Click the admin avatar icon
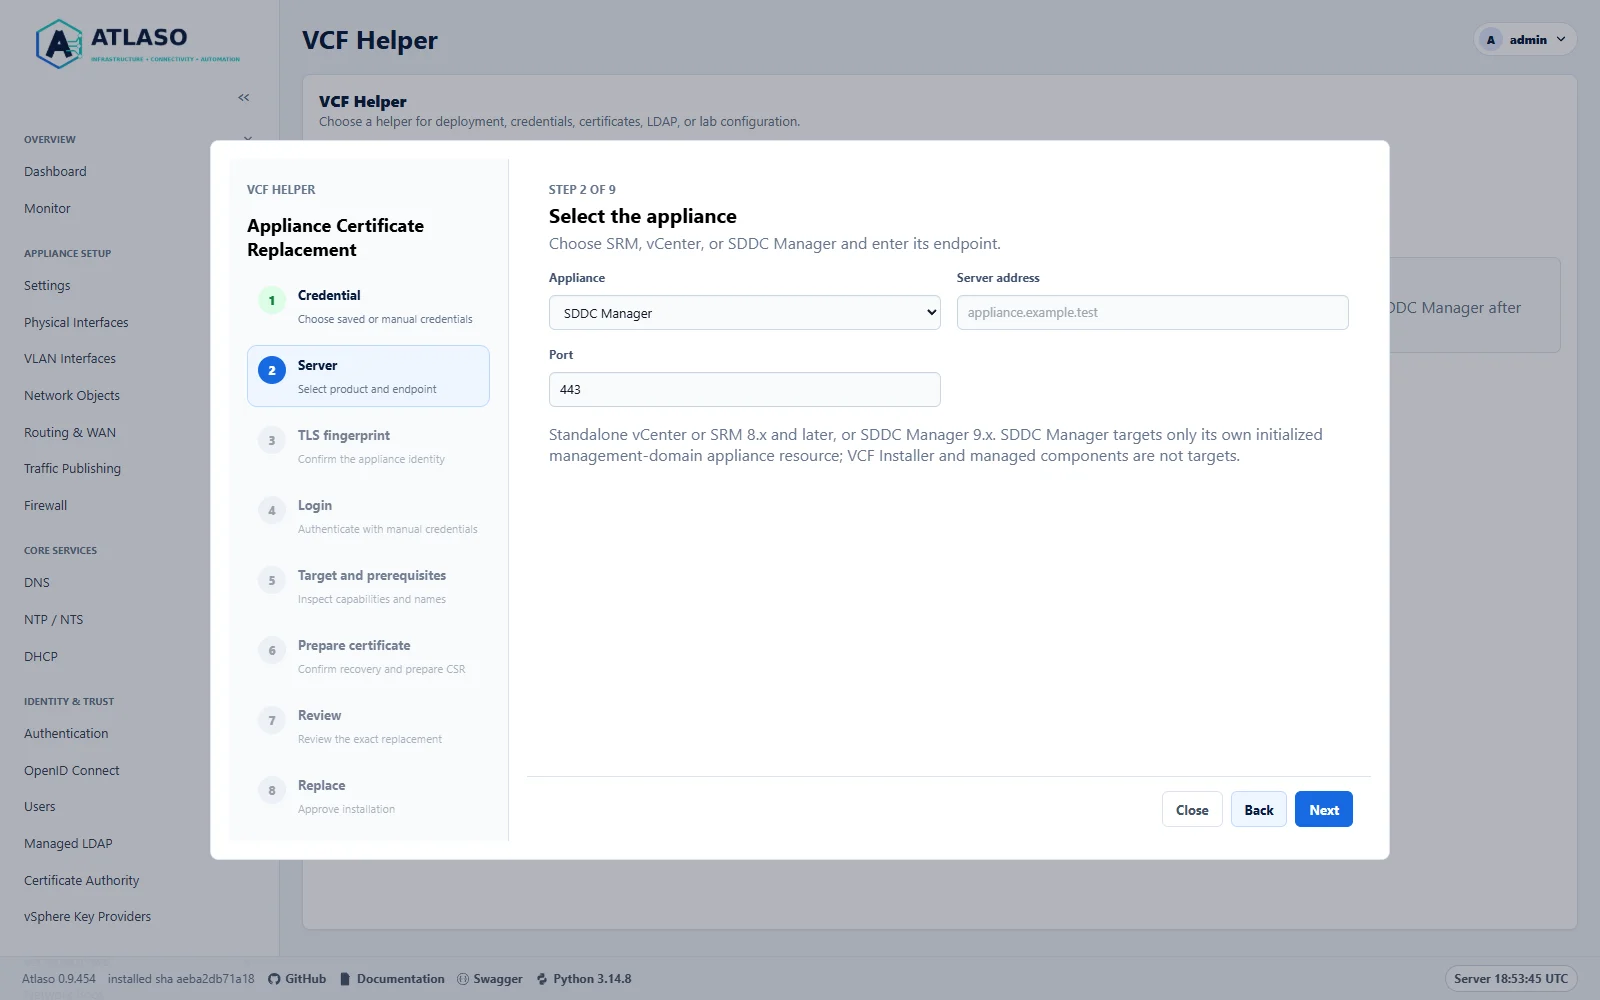 coord(1491,40)
